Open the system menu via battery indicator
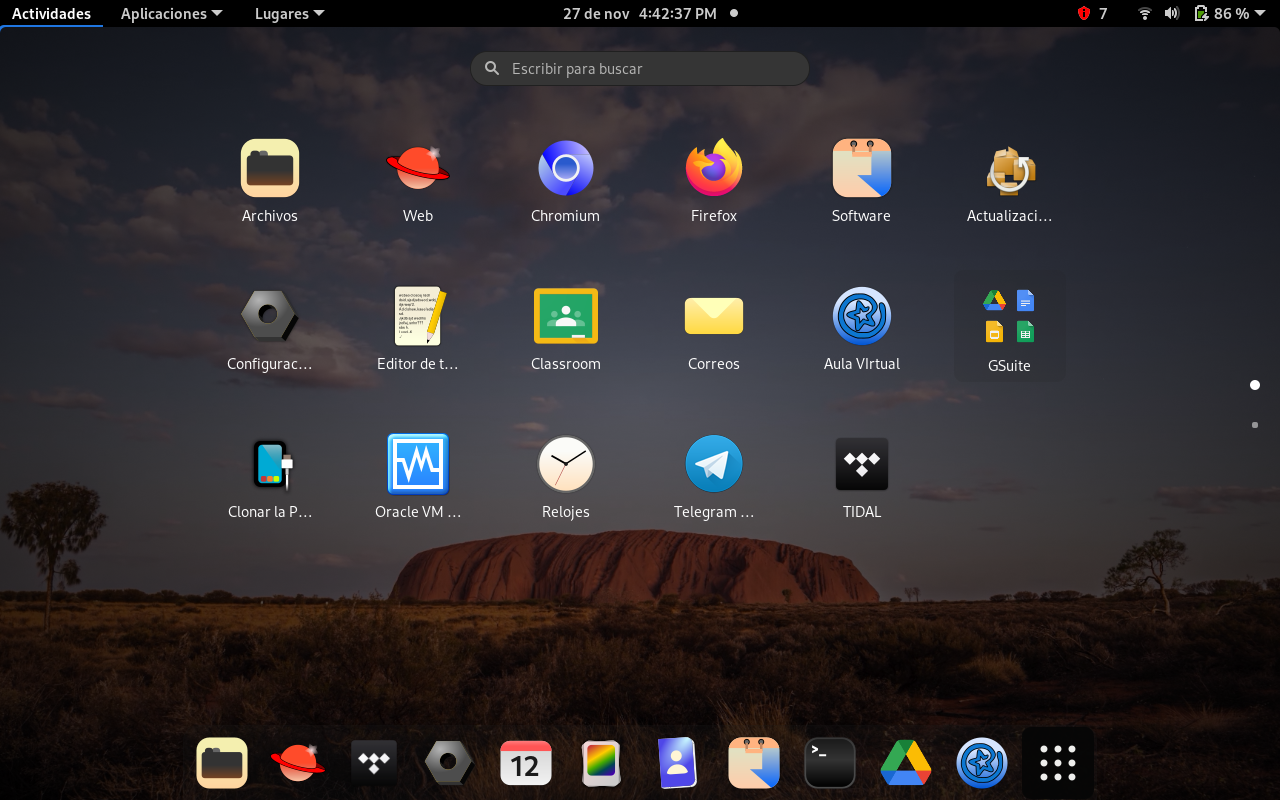The image size is (1280, 800). [1231, 14]
